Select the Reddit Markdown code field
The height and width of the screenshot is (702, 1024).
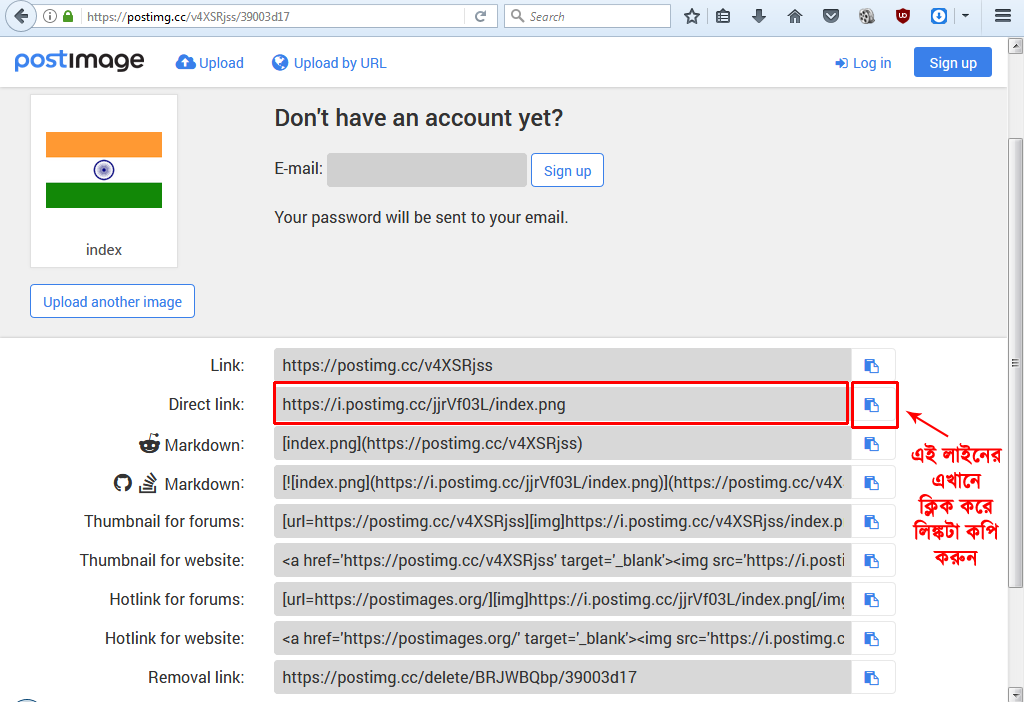(563, 443)
